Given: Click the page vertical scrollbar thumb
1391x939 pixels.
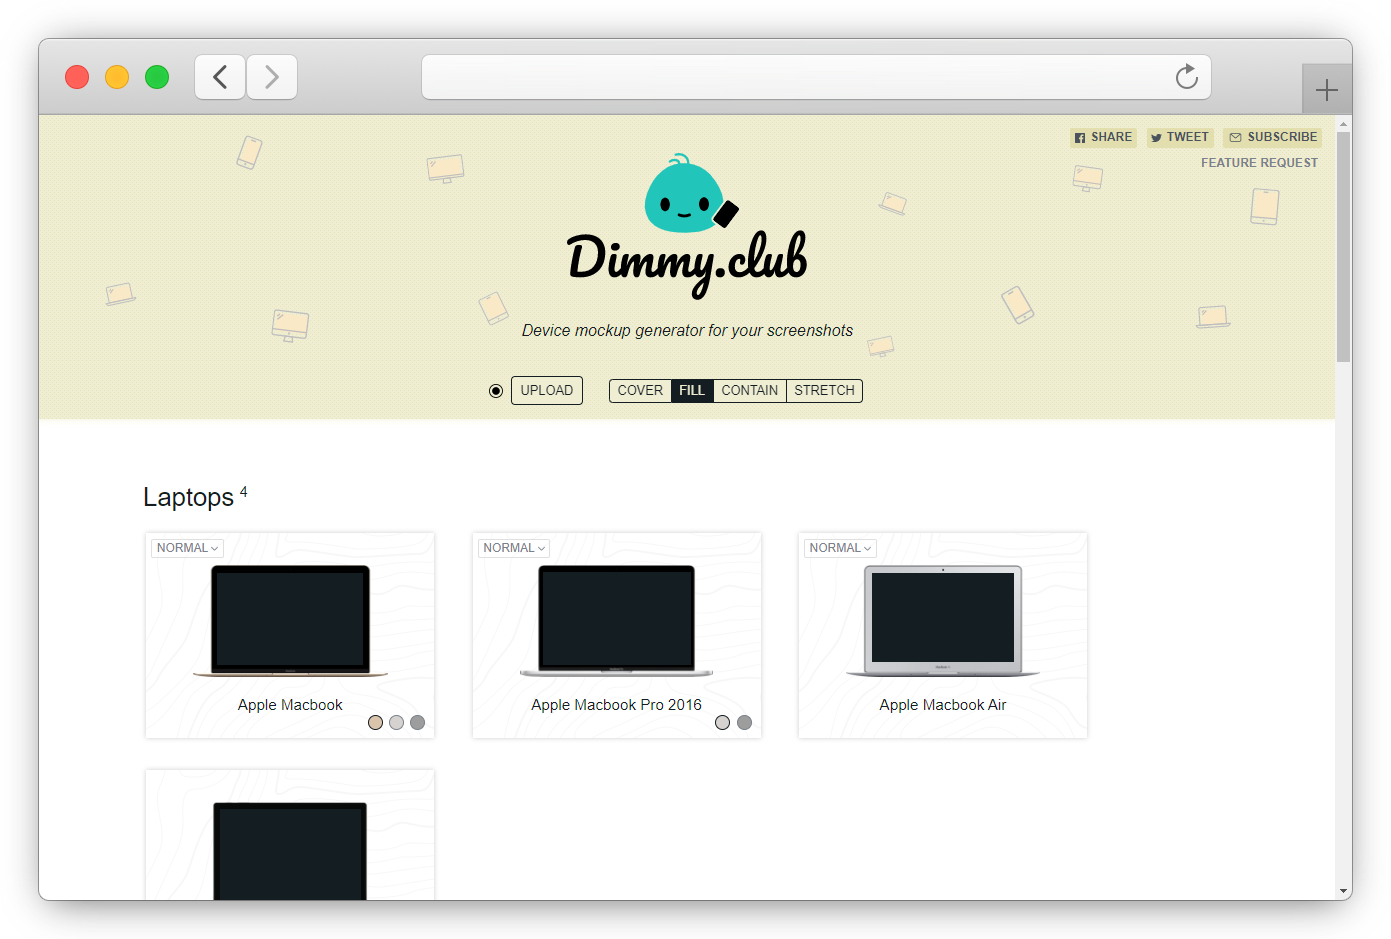Looking at the screenshot, I should [x=1343, y=246].
